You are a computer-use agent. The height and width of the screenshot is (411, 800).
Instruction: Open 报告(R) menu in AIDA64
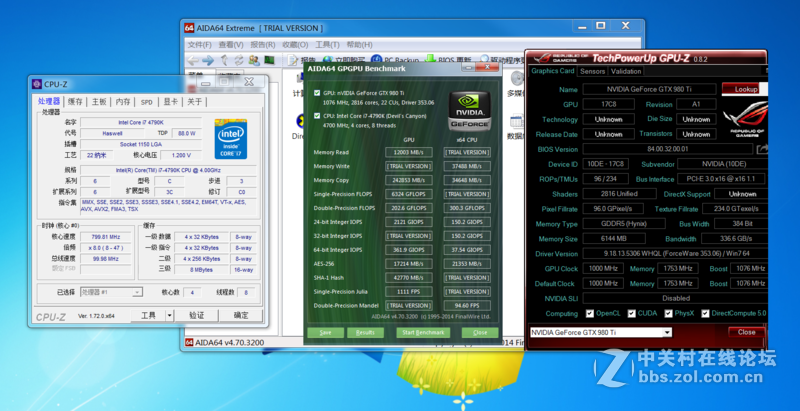coord(263,44)
